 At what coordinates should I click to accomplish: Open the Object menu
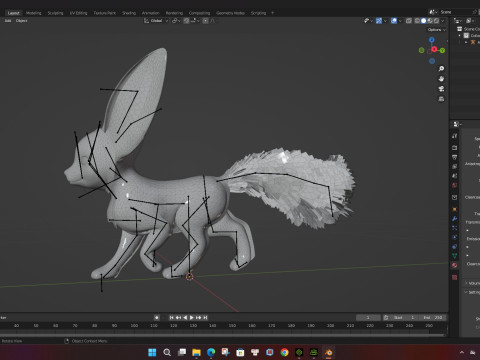(22, 21)
